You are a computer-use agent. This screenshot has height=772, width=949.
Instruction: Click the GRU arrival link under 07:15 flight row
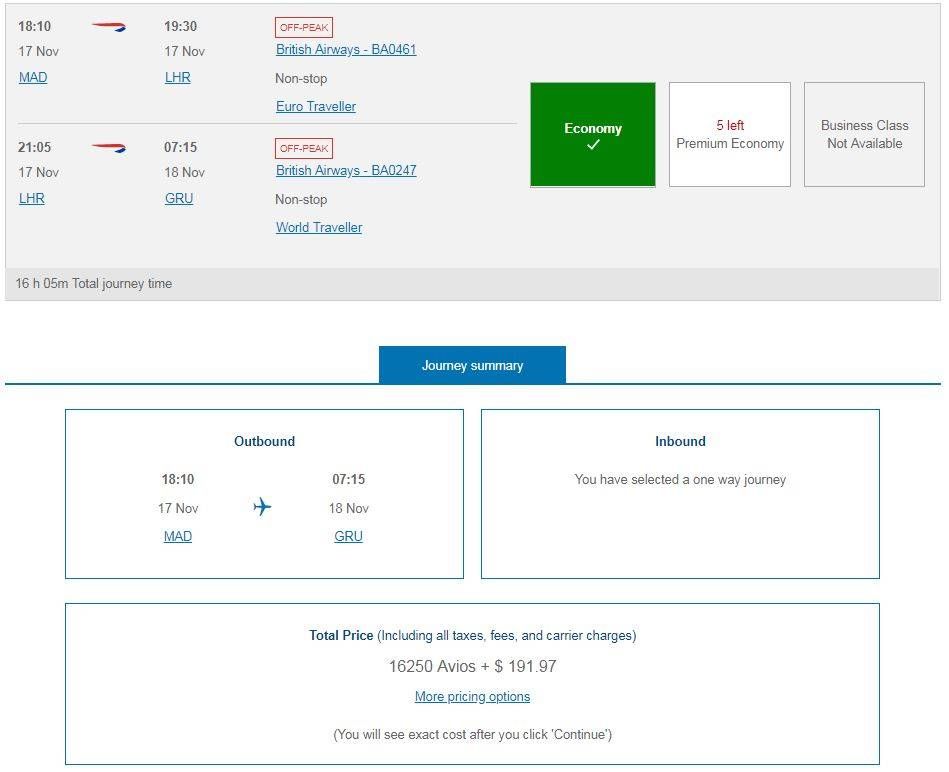179,198
